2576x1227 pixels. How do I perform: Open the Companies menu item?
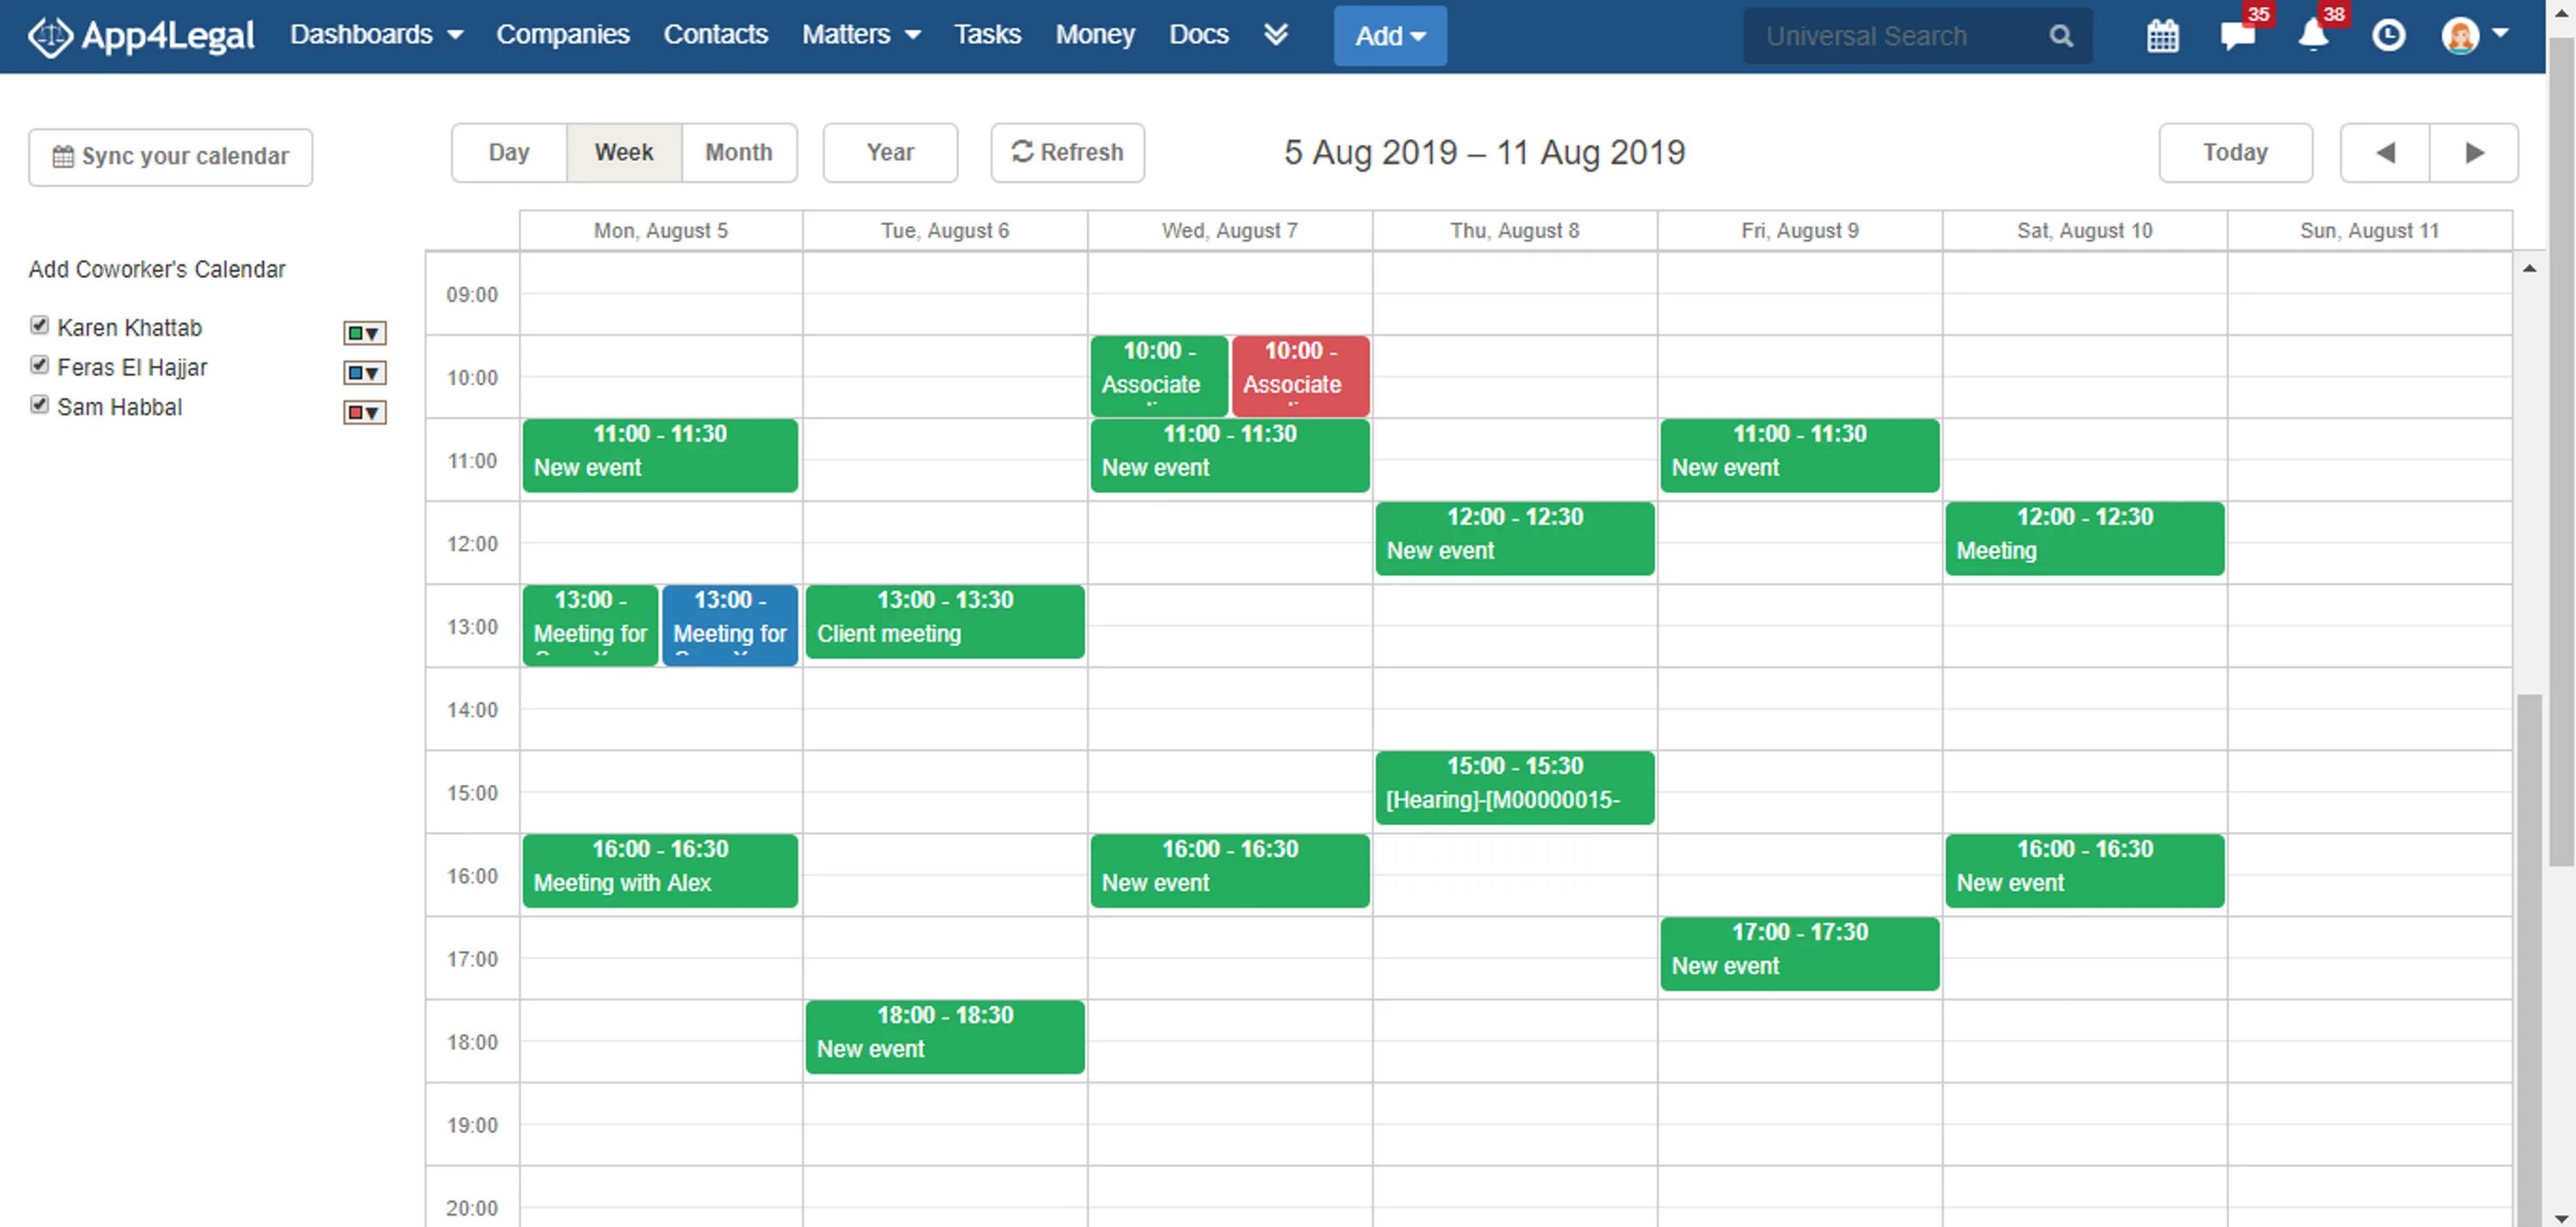click(x=562, y=35)
